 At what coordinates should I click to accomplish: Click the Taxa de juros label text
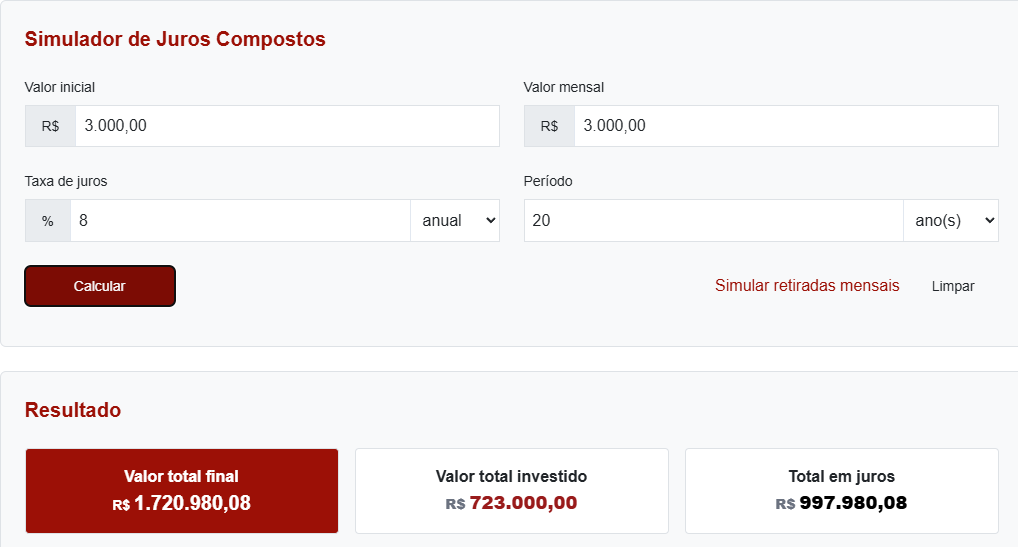click(x=66, y=181)
